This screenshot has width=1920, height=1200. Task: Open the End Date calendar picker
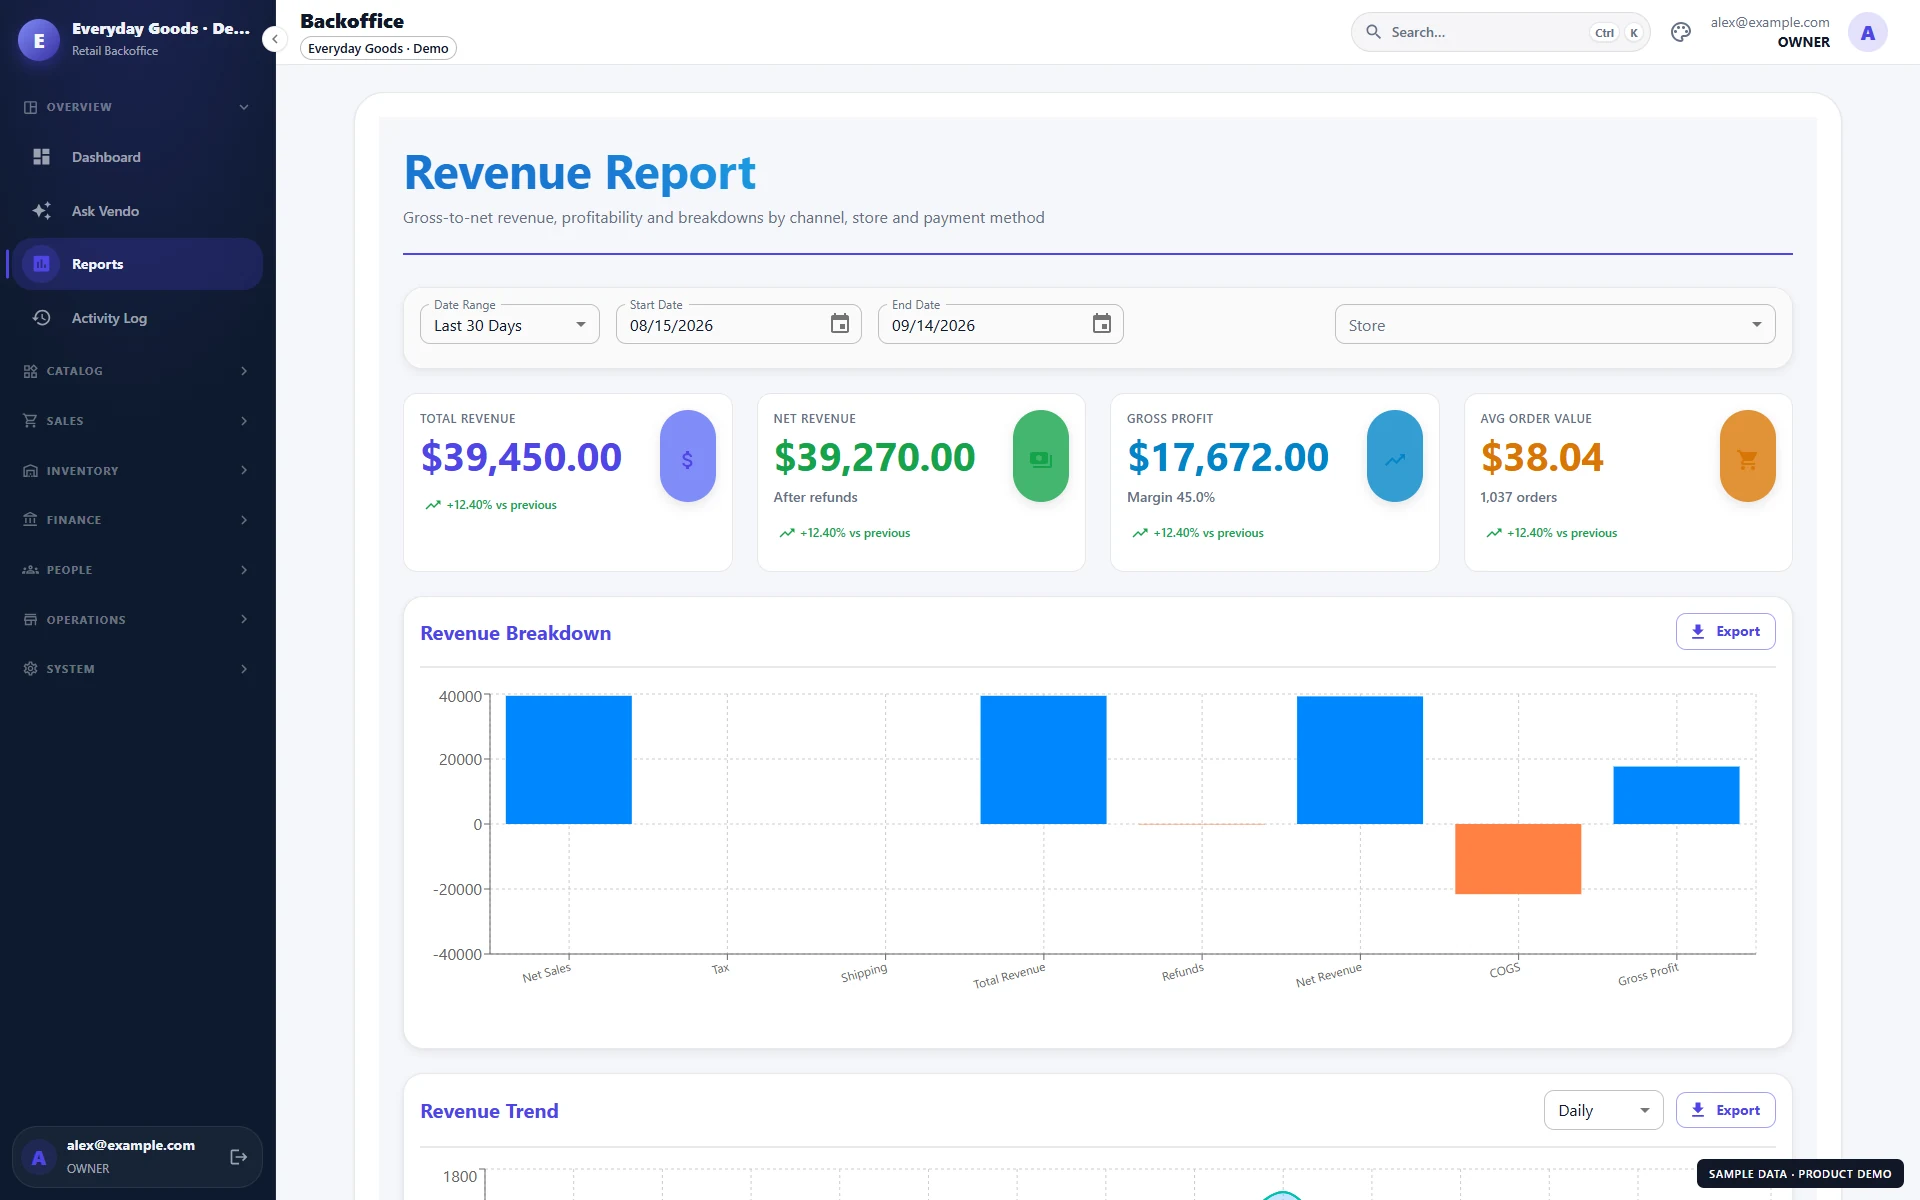(x=1102, y=324)
